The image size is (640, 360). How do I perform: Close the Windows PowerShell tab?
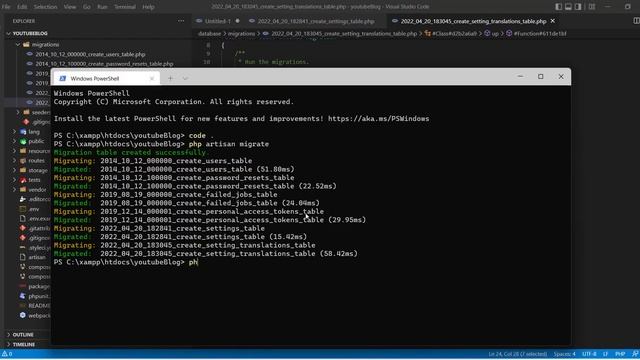pyautogui.click(x=152, y=78)
